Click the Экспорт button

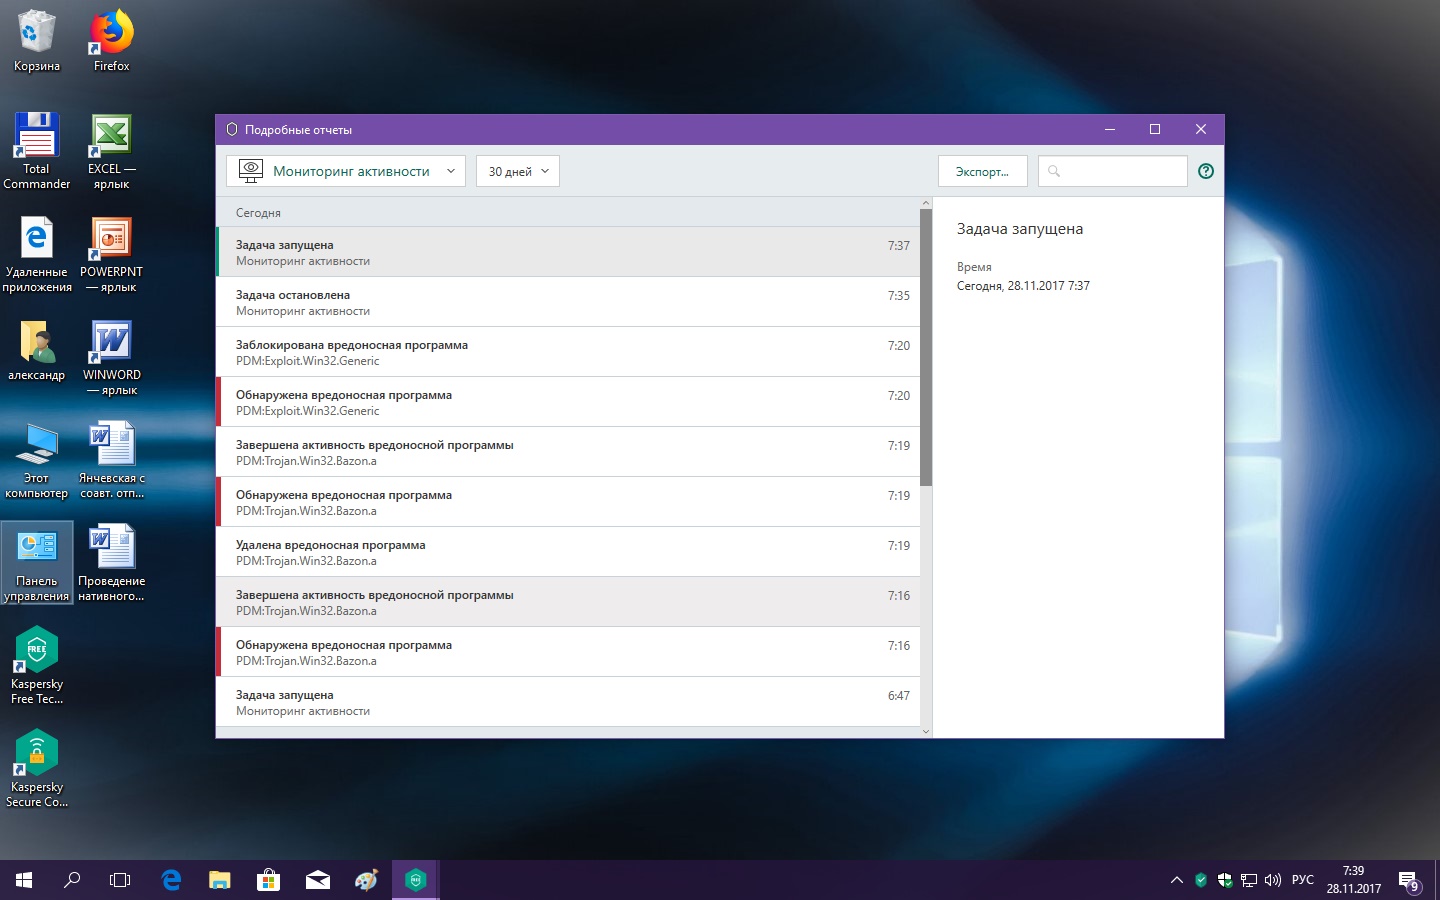(x=982, y=171)
